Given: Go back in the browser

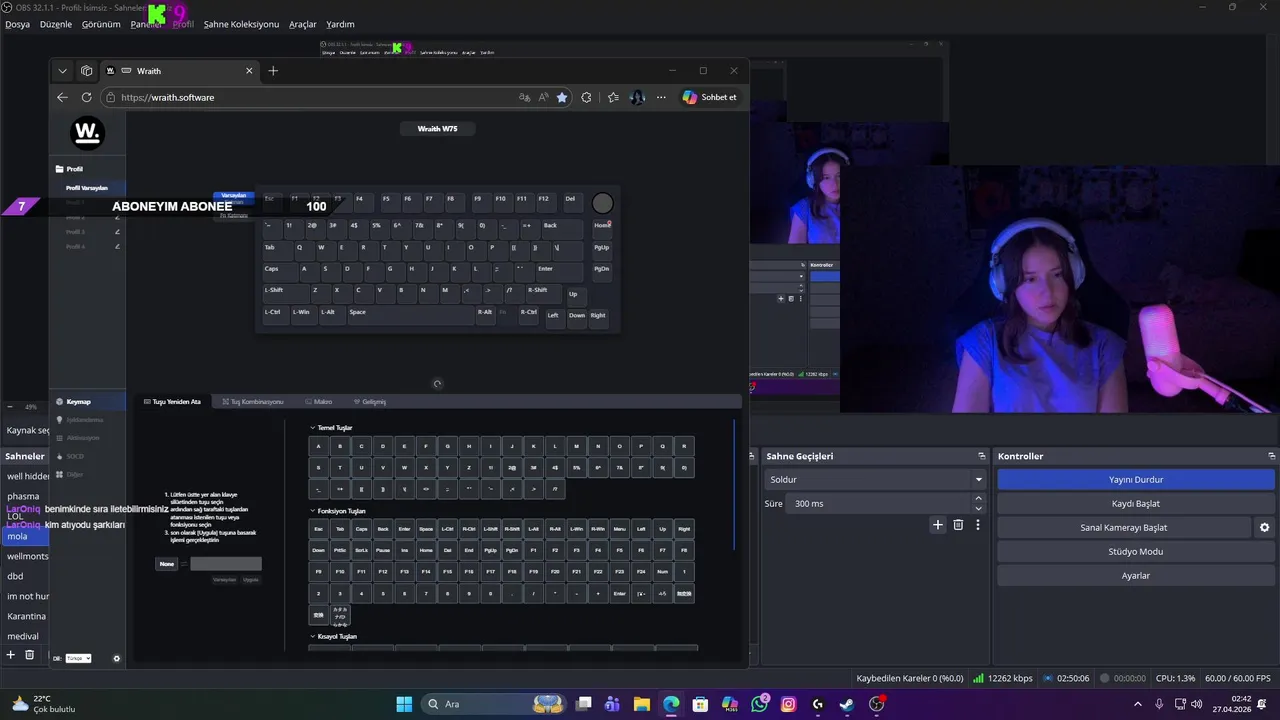Looking at the screenshot, I should (62, 97).
